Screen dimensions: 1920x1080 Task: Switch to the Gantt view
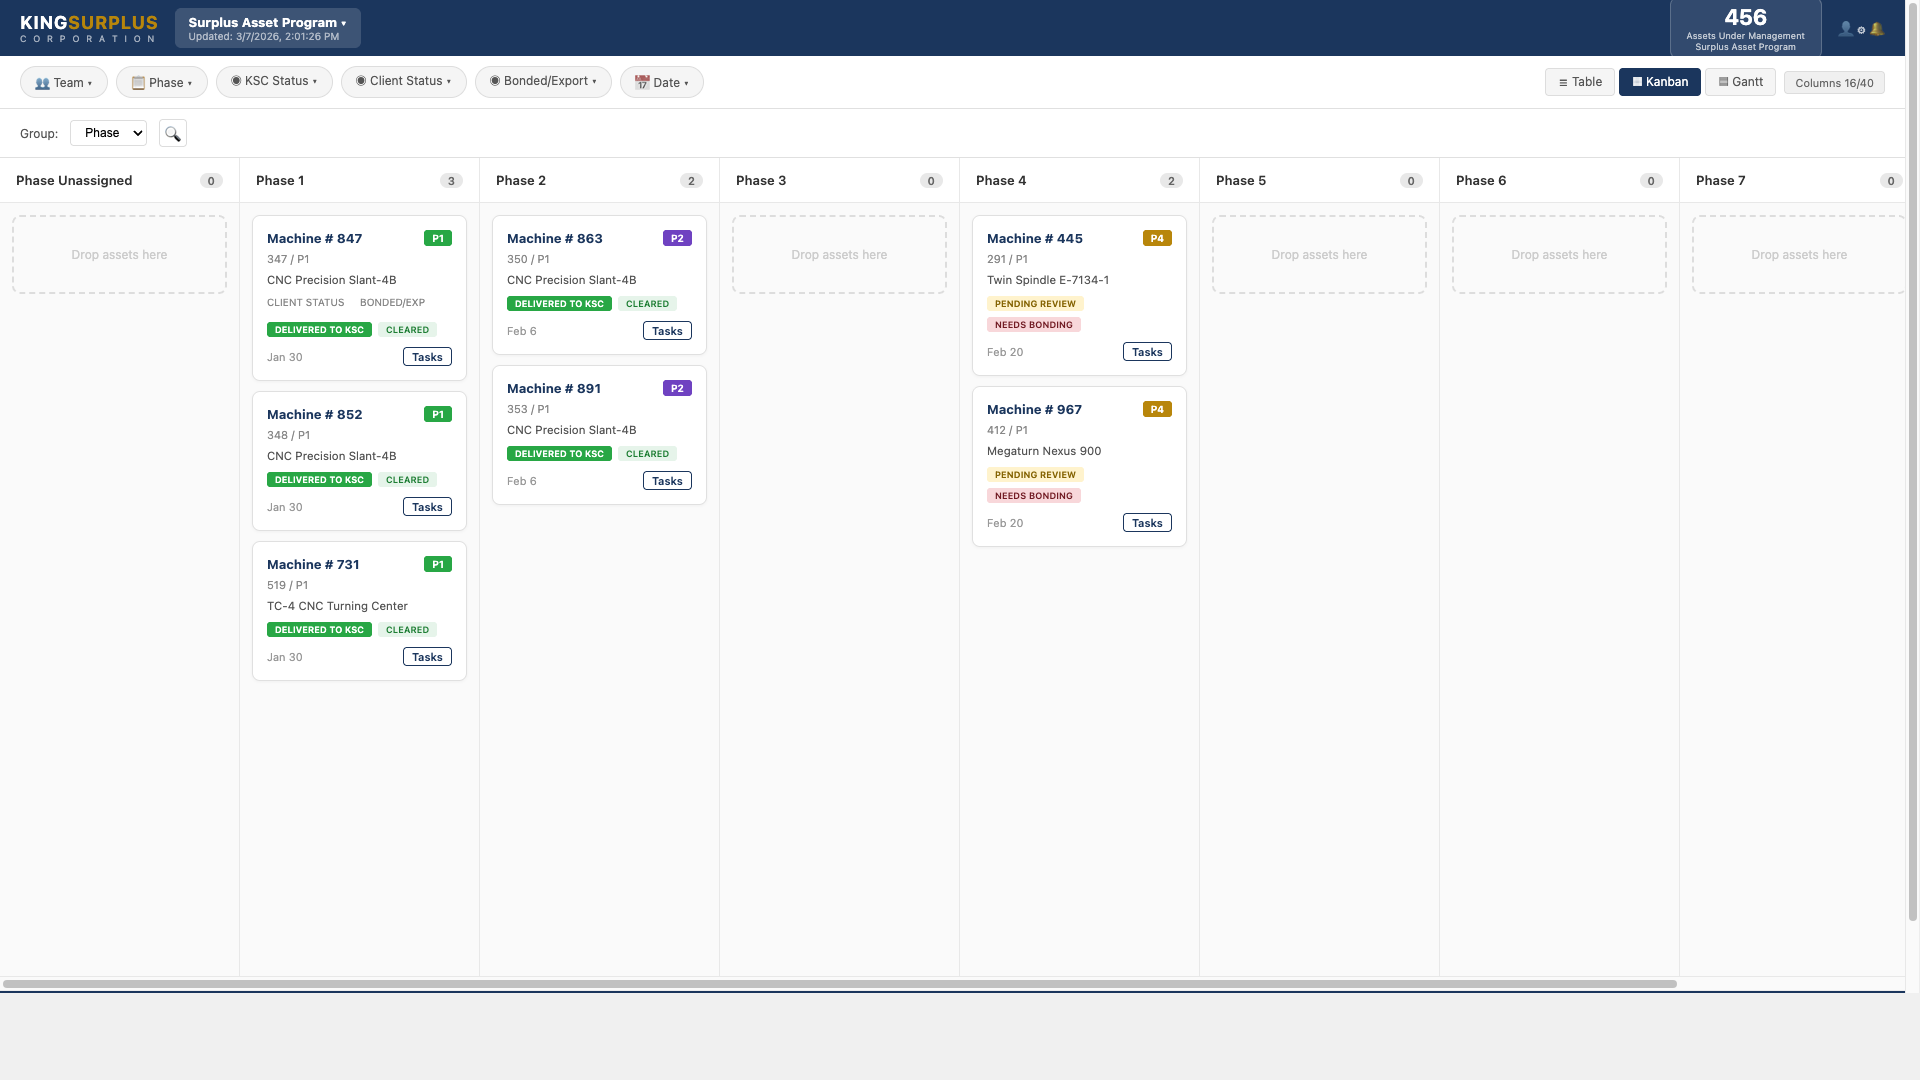(1740, 82)
